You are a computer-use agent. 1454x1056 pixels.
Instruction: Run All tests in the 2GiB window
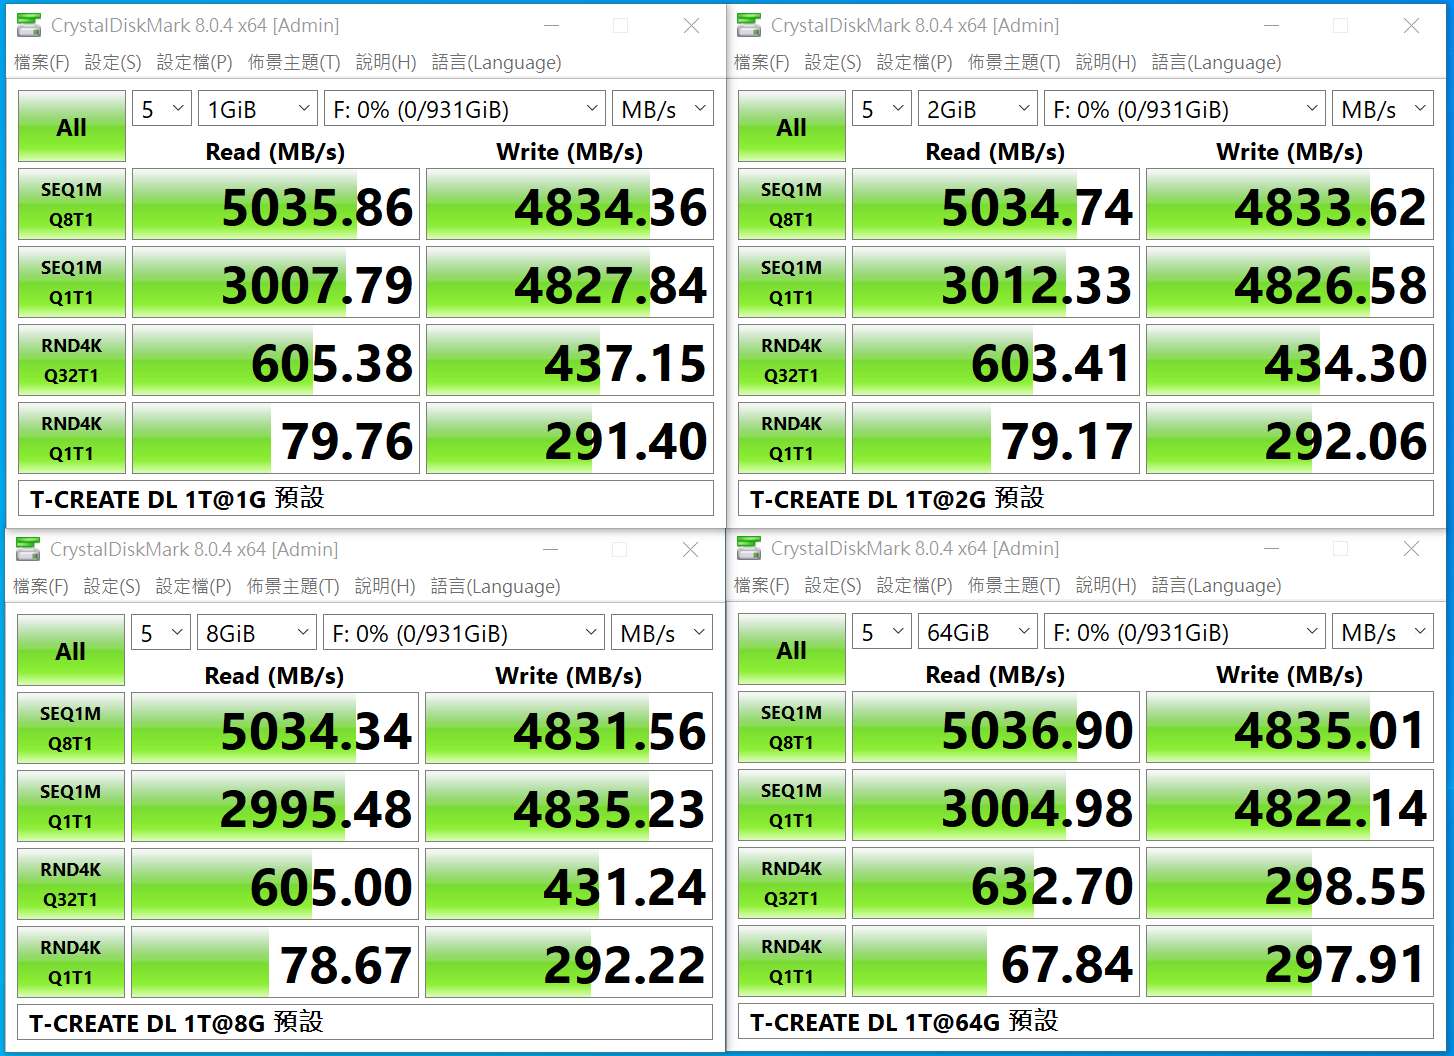792,127
